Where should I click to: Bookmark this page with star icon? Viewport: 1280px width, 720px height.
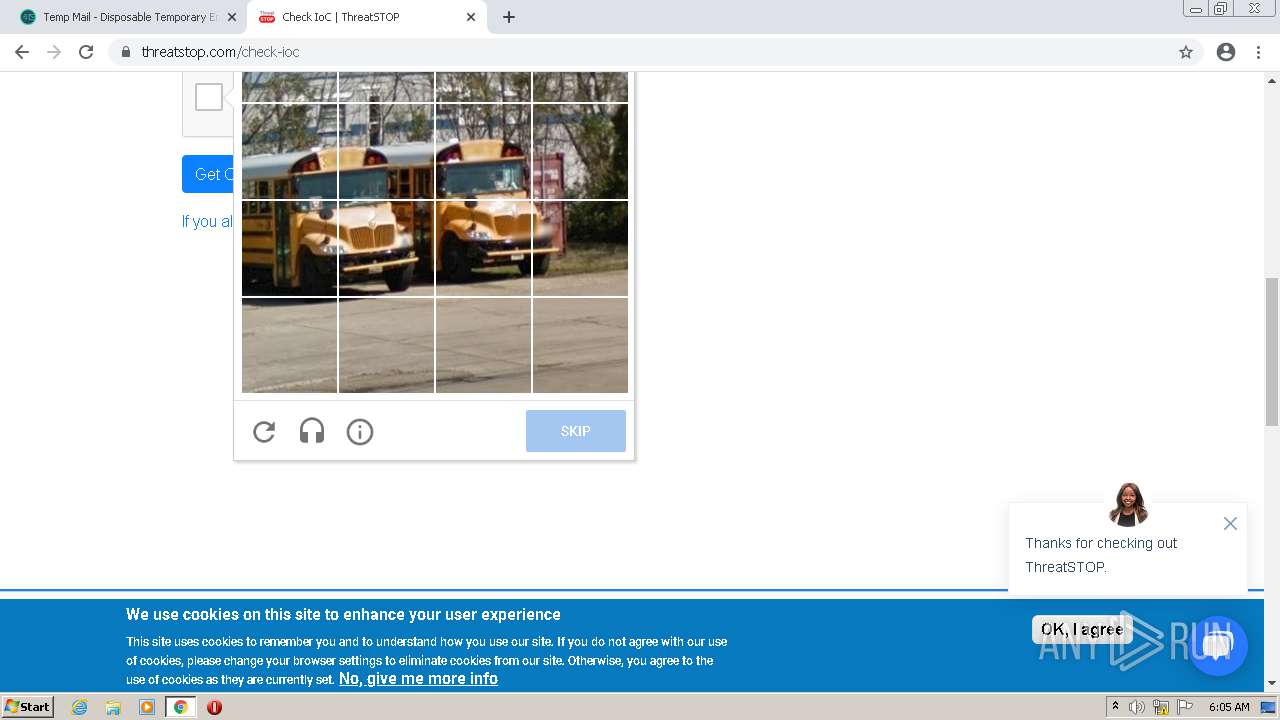[1186, 52]
